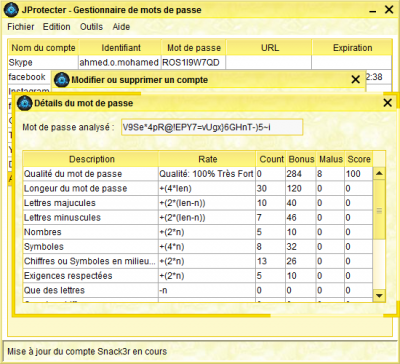Image resolution: width=400 pixels, height=364 pixels.
Task: Minimize the JProtecter main window
Action: 373,11
